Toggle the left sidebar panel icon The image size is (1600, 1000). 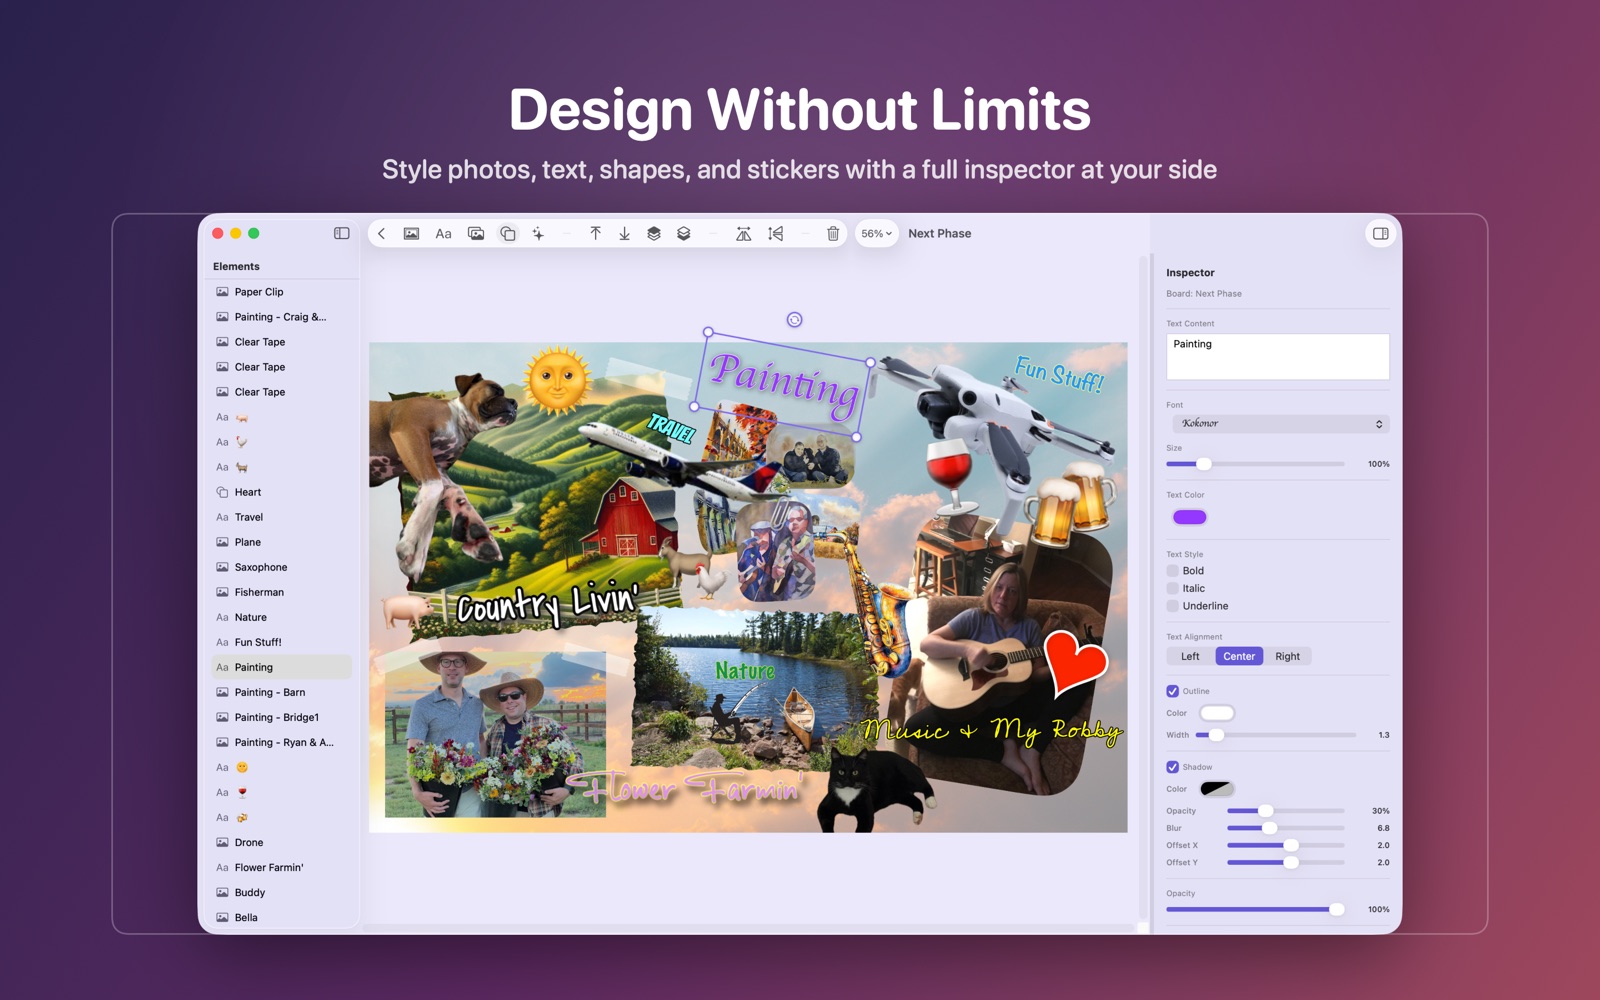[x=341, y=233]
